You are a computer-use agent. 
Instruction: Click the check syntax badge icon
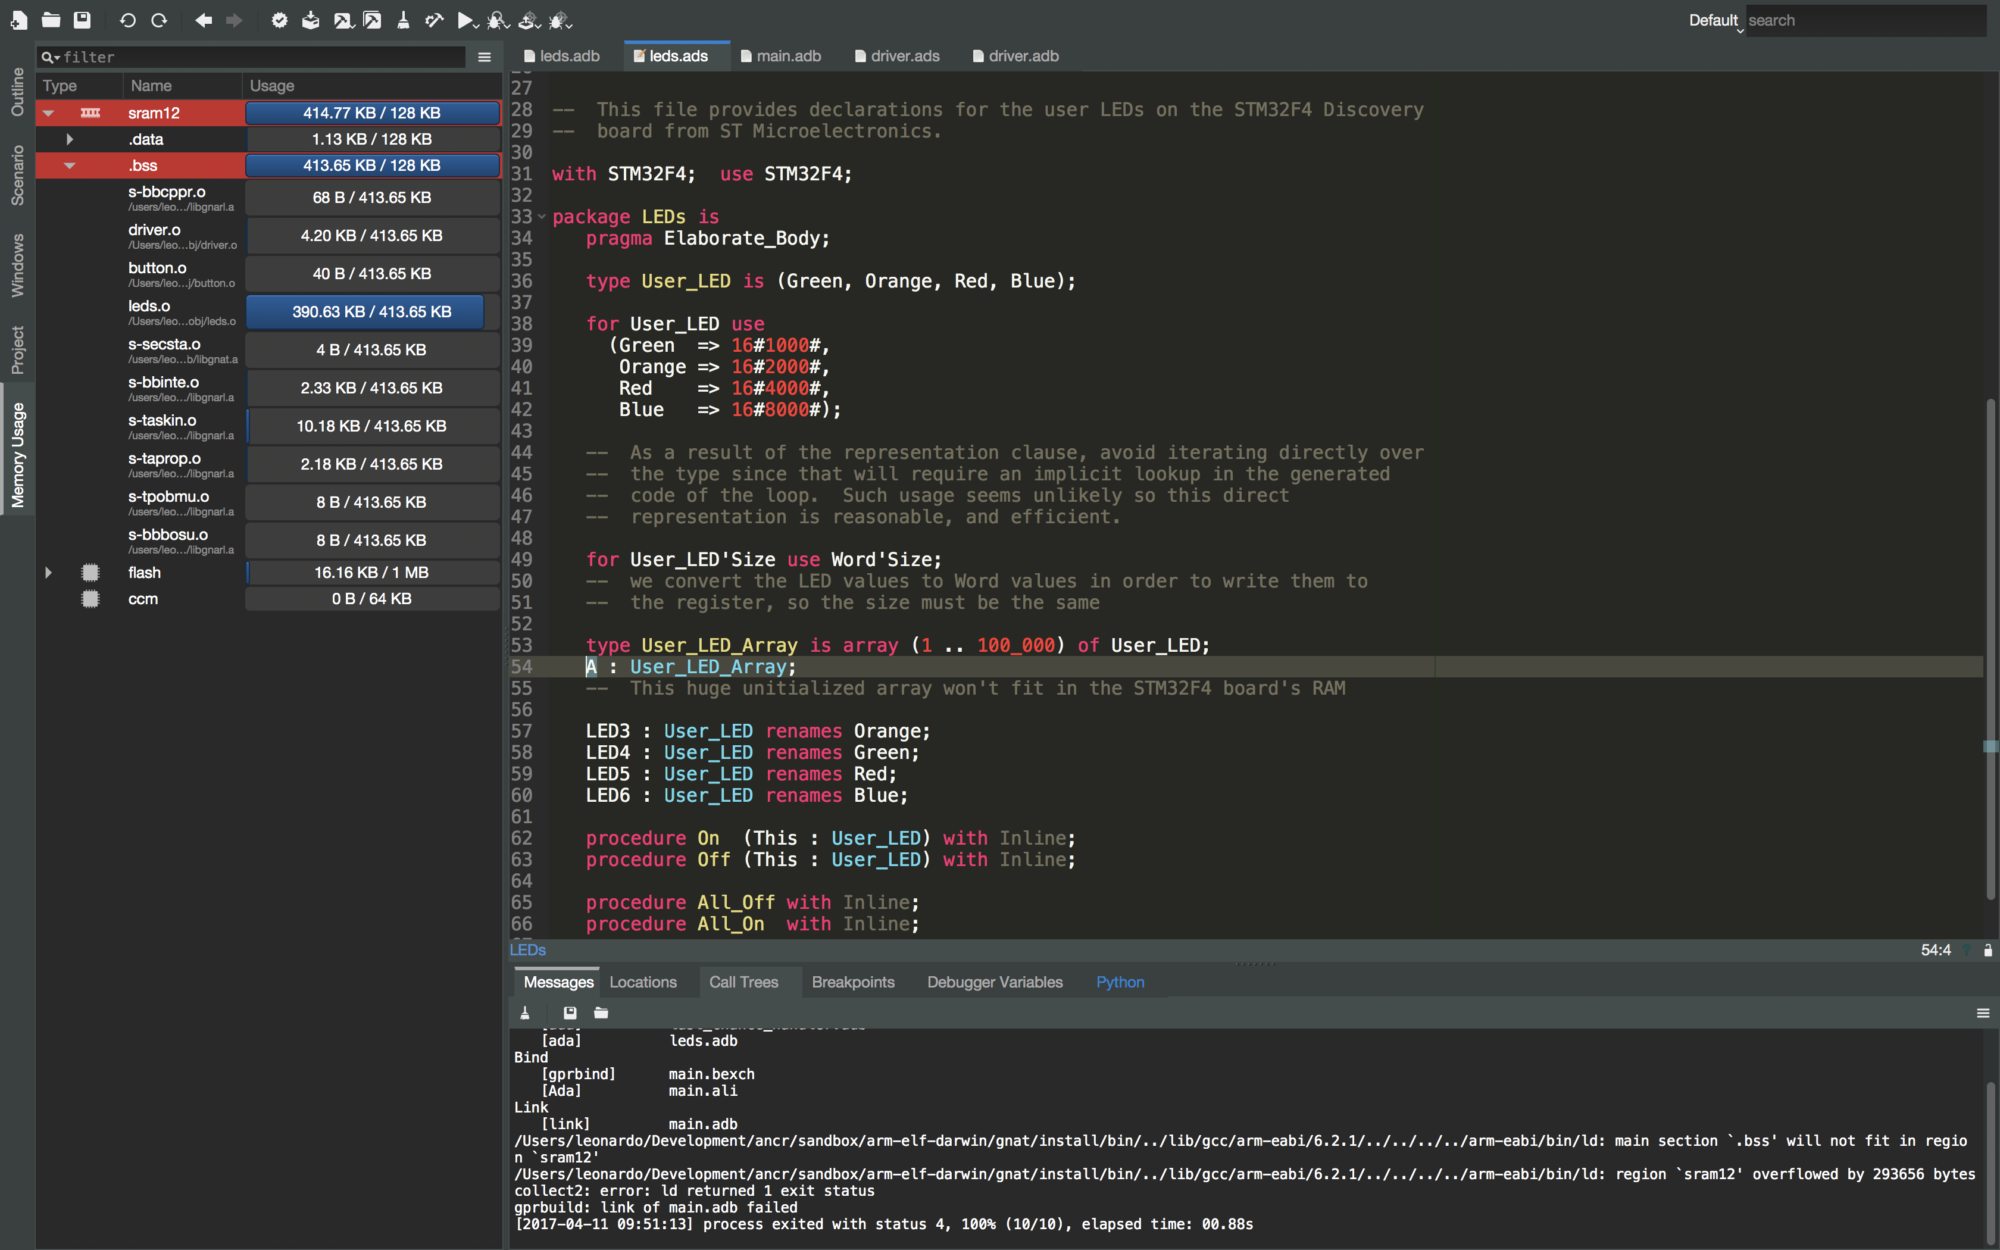pos(280,20)
